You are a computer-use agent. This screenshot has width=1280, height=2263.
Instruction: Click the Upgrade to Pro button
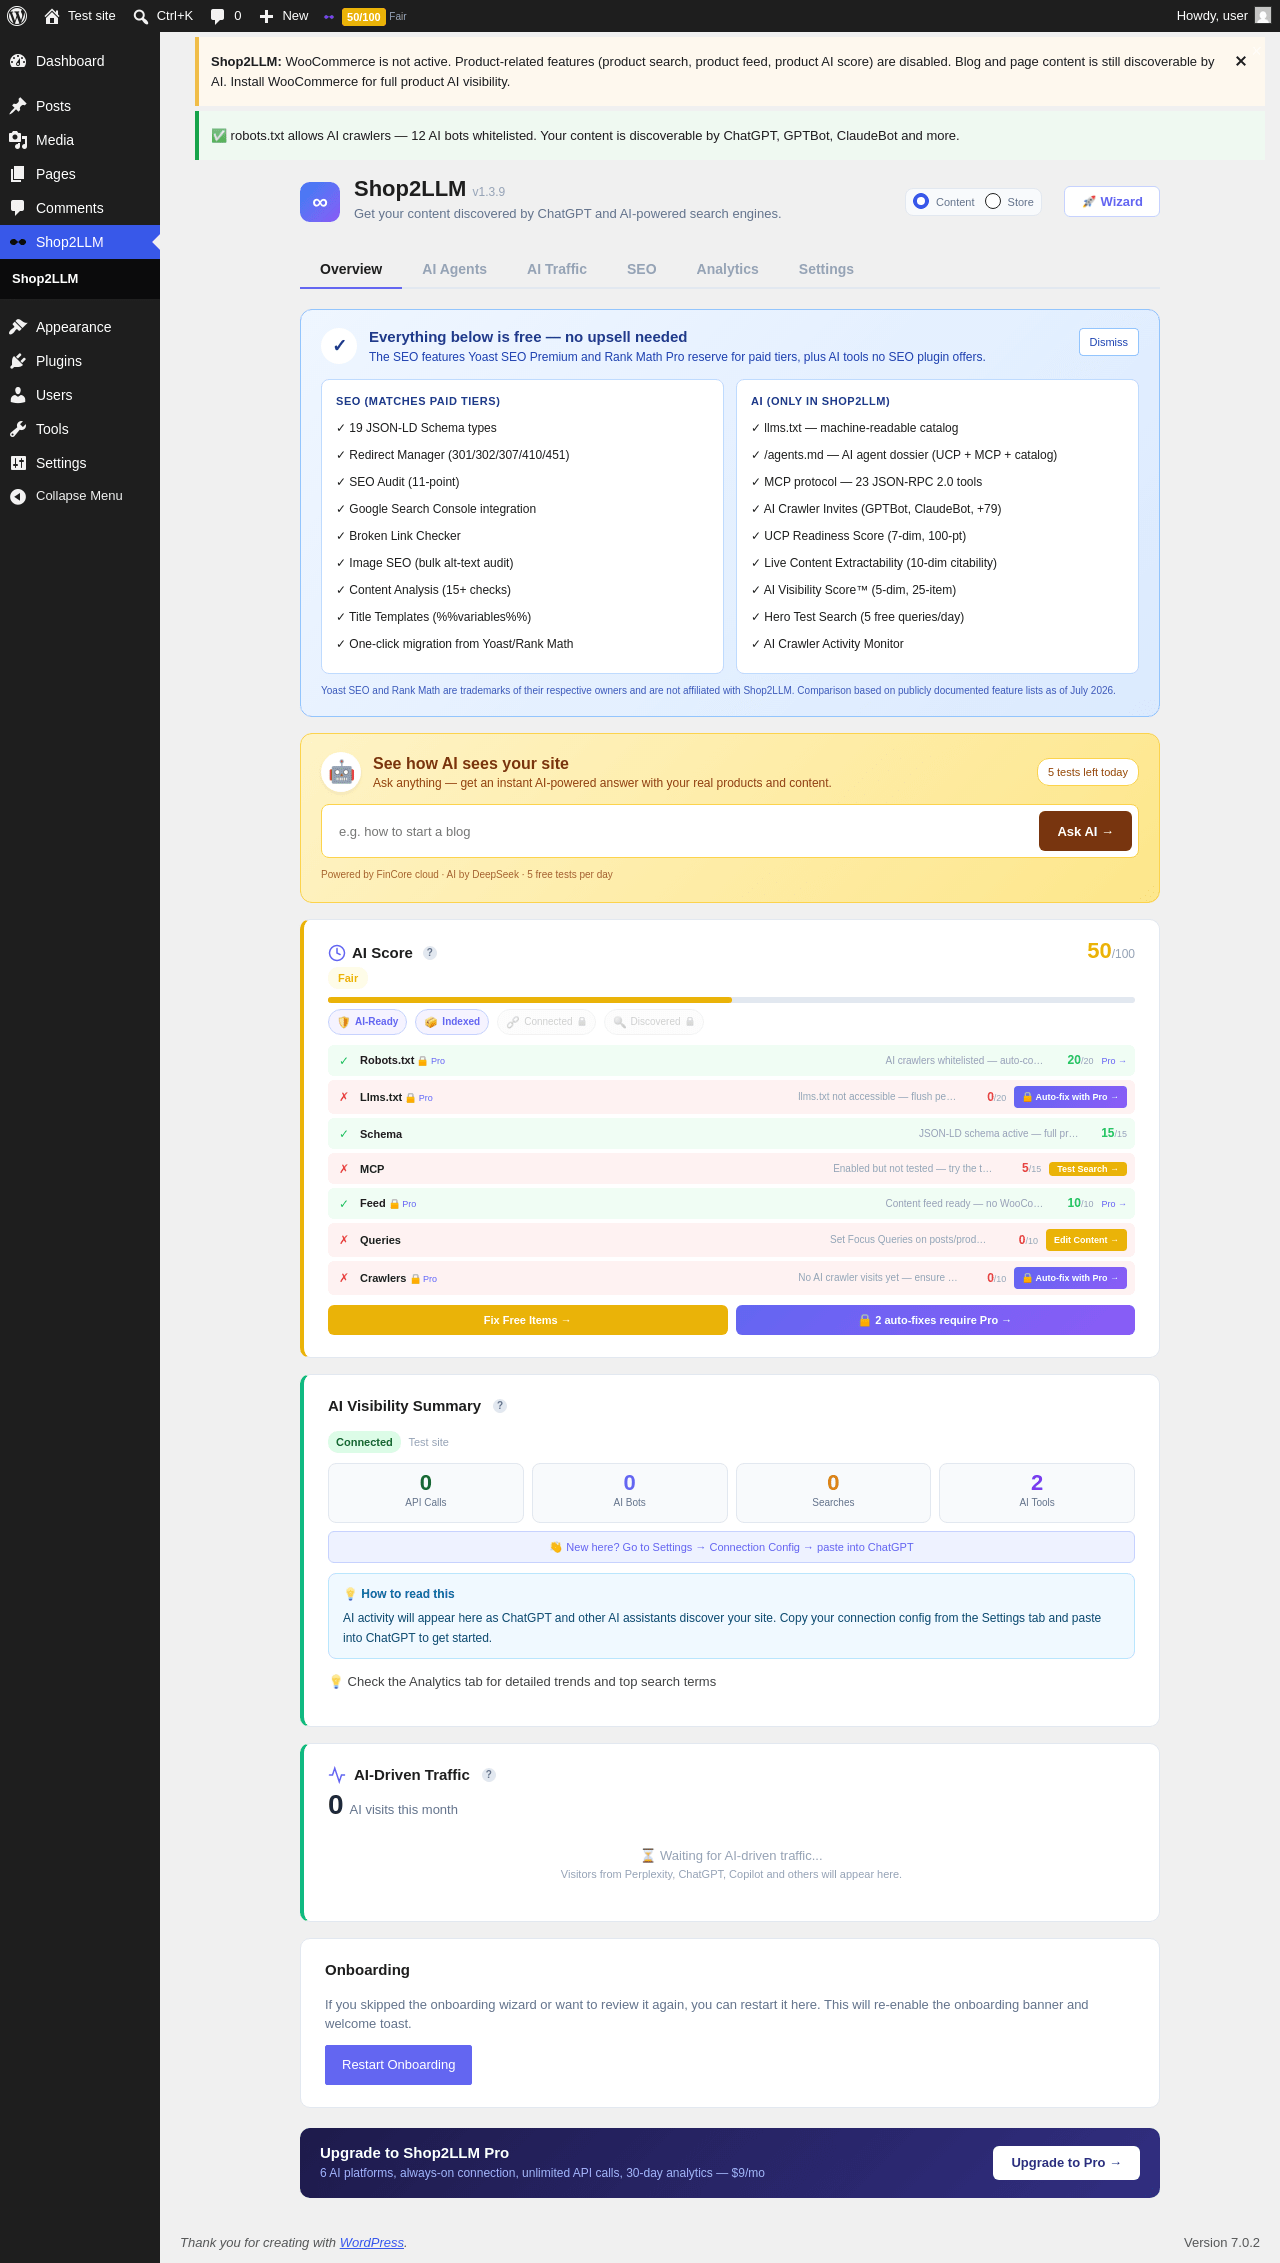(x=1066, y=2163)
